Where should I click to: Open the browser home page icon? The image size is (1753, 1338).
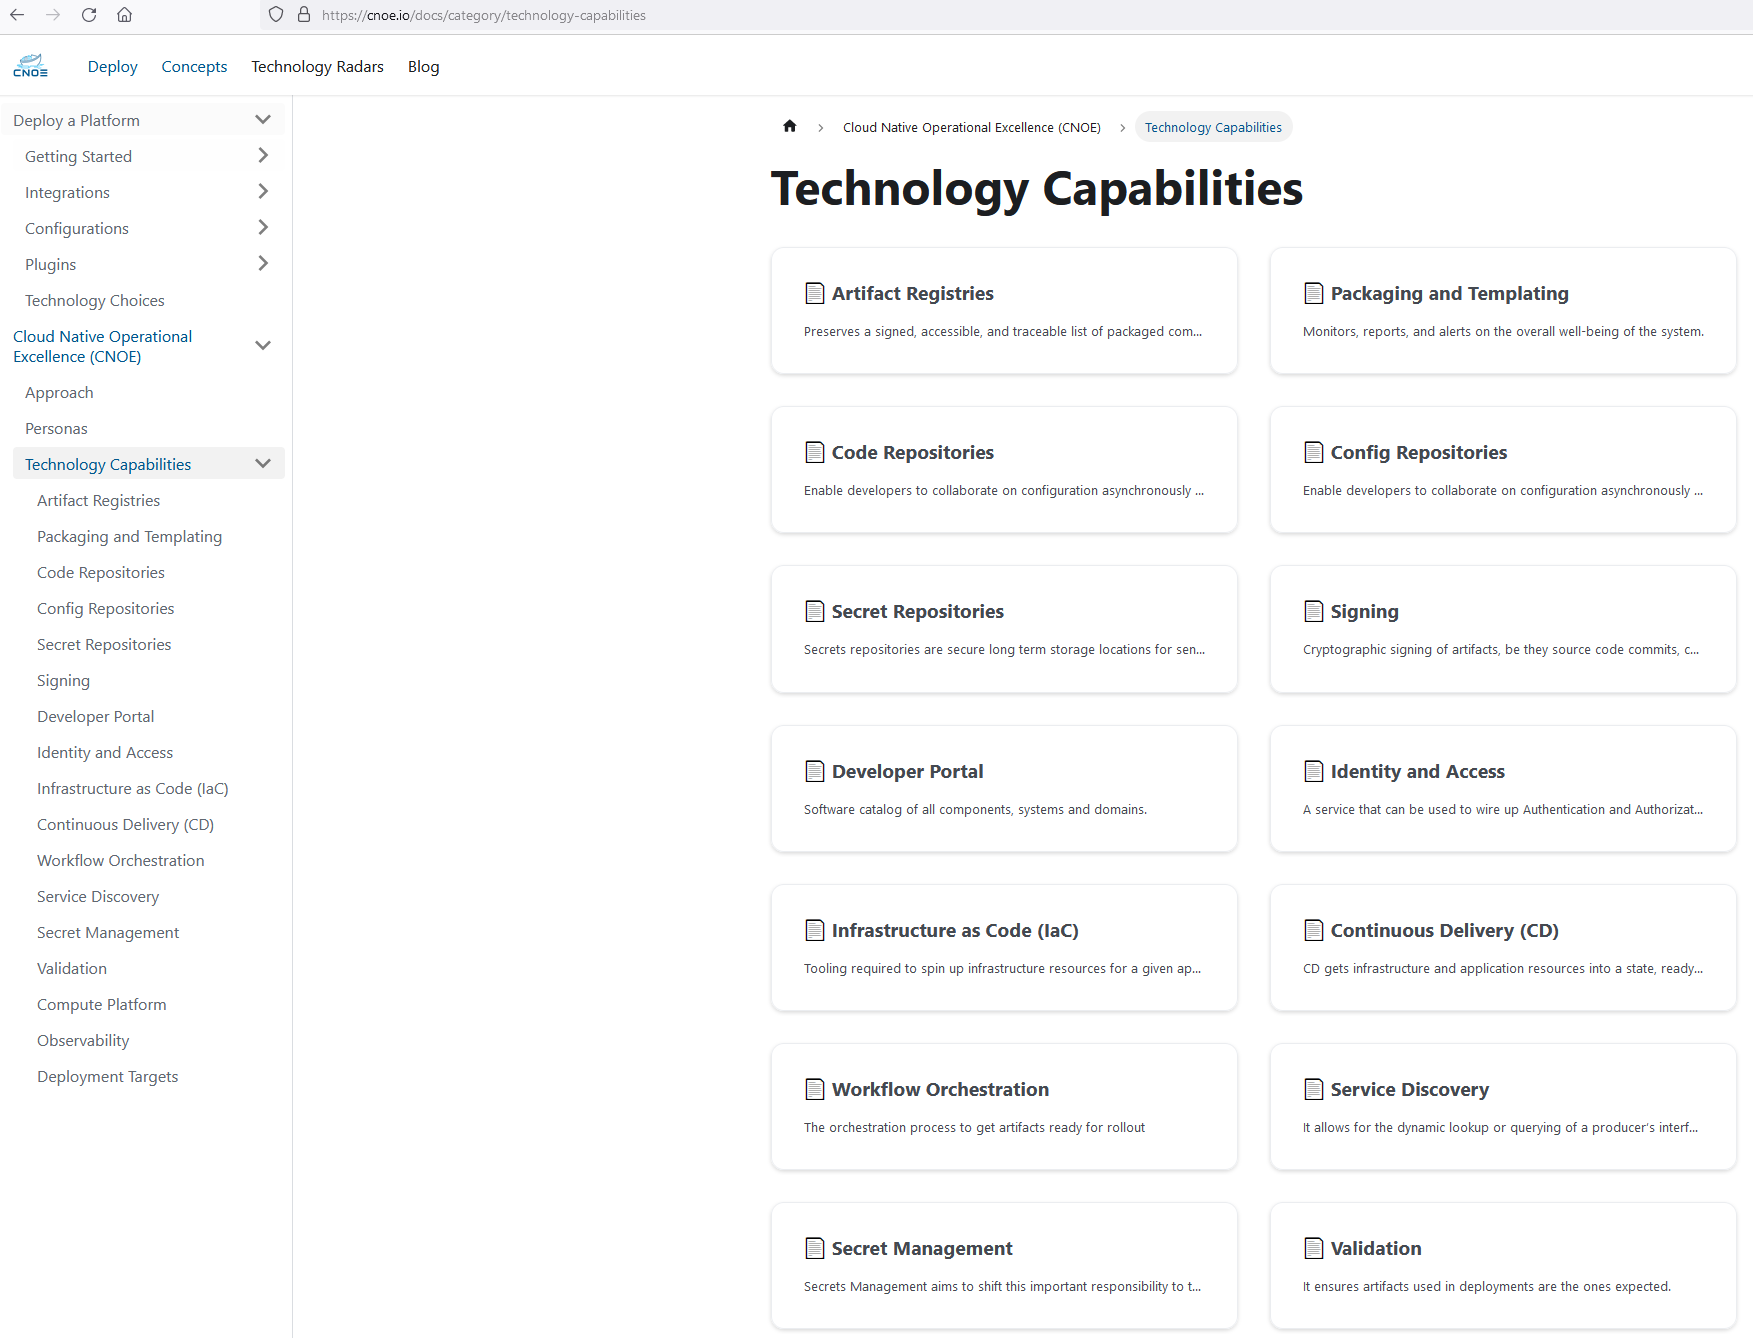(x=124, y=15)
